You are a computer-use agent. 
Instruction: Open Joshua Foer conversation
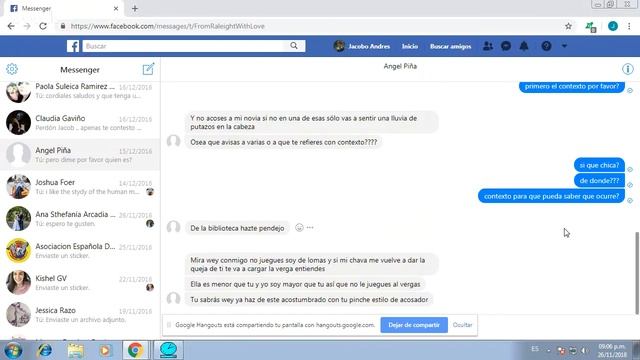coord(80,187)
